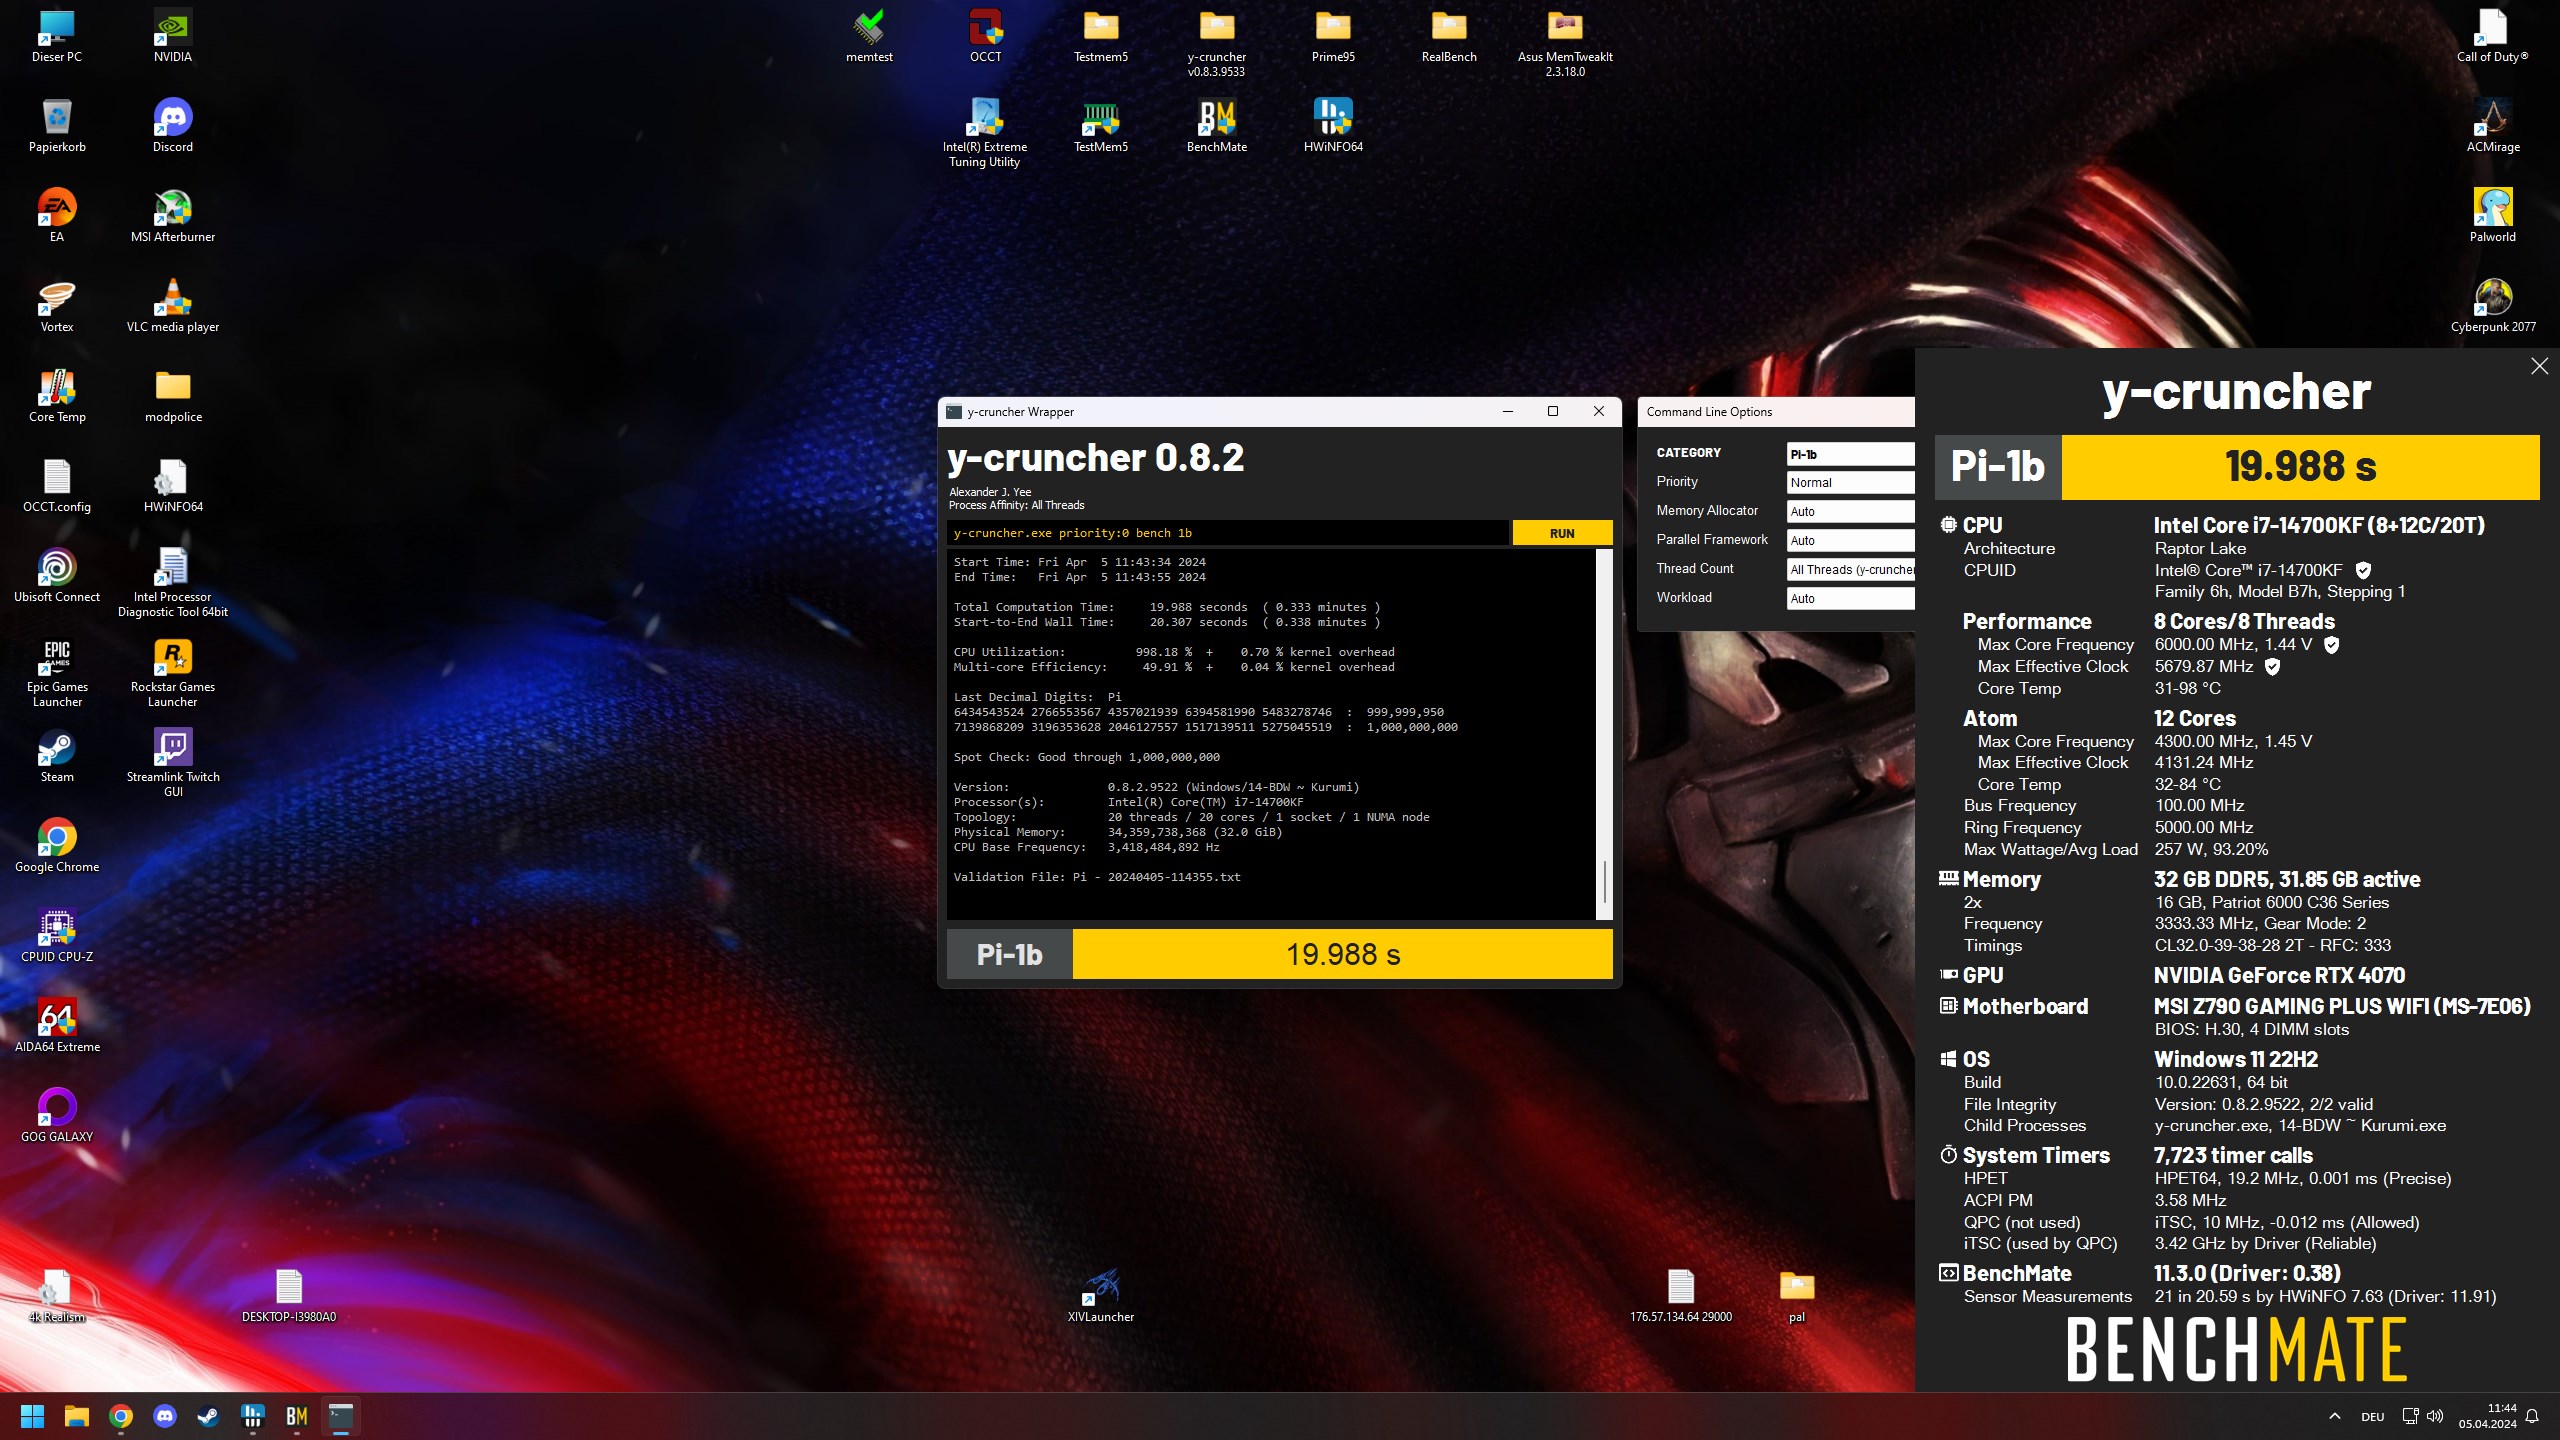Viewport: 2560px width, 1440px height.
Task: Open File Explorer from the taskbar
Action: tap(77, 1416)
